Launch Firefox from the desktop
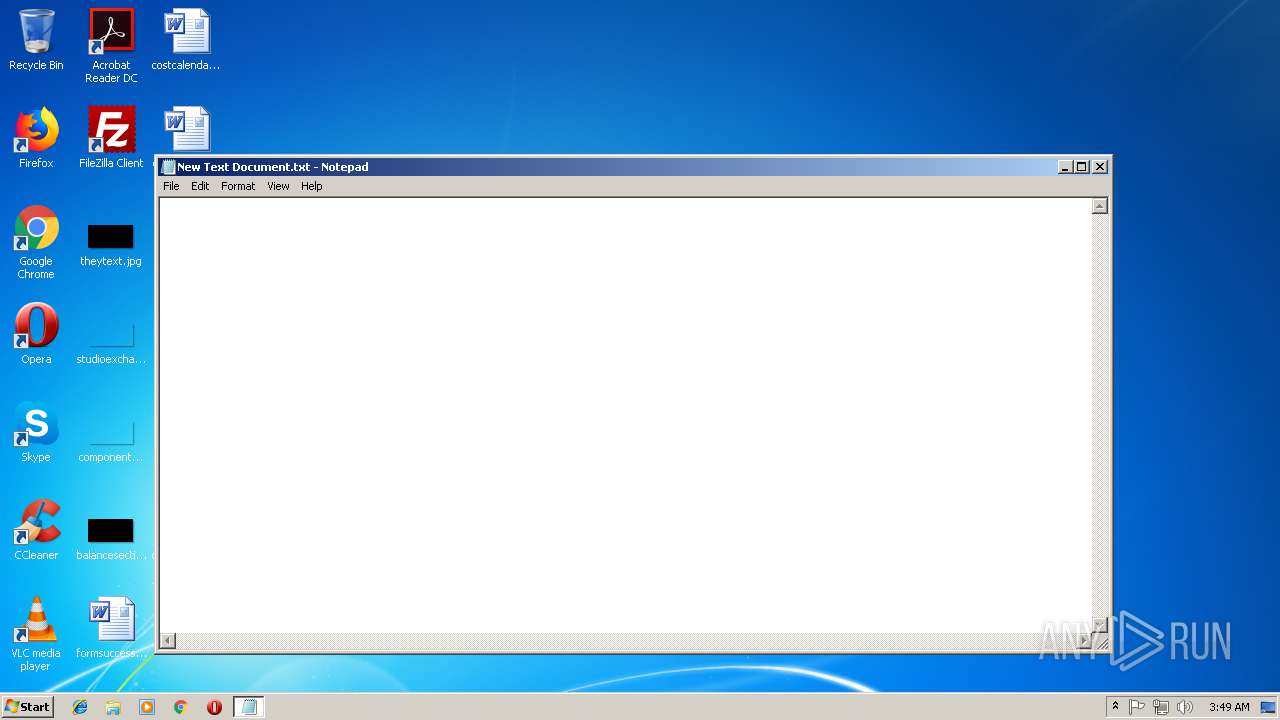The image size is (1280, 720). (x=36, y=138)
